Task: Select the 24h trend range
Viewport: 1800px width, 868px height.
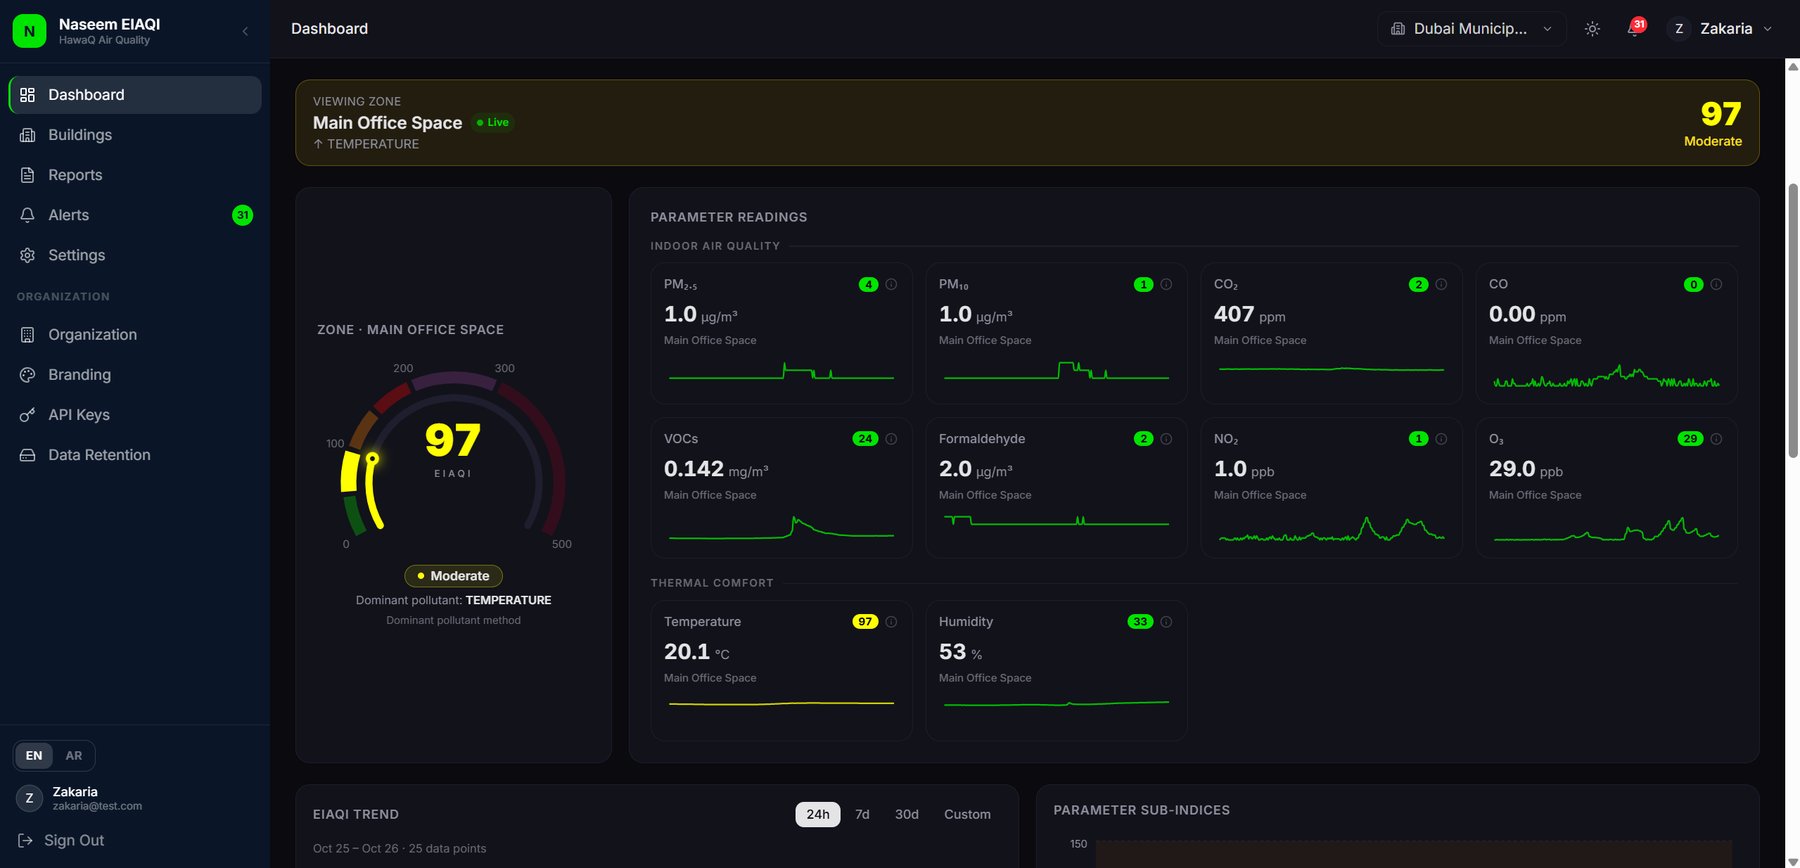Action: click(x=818, y=815)
